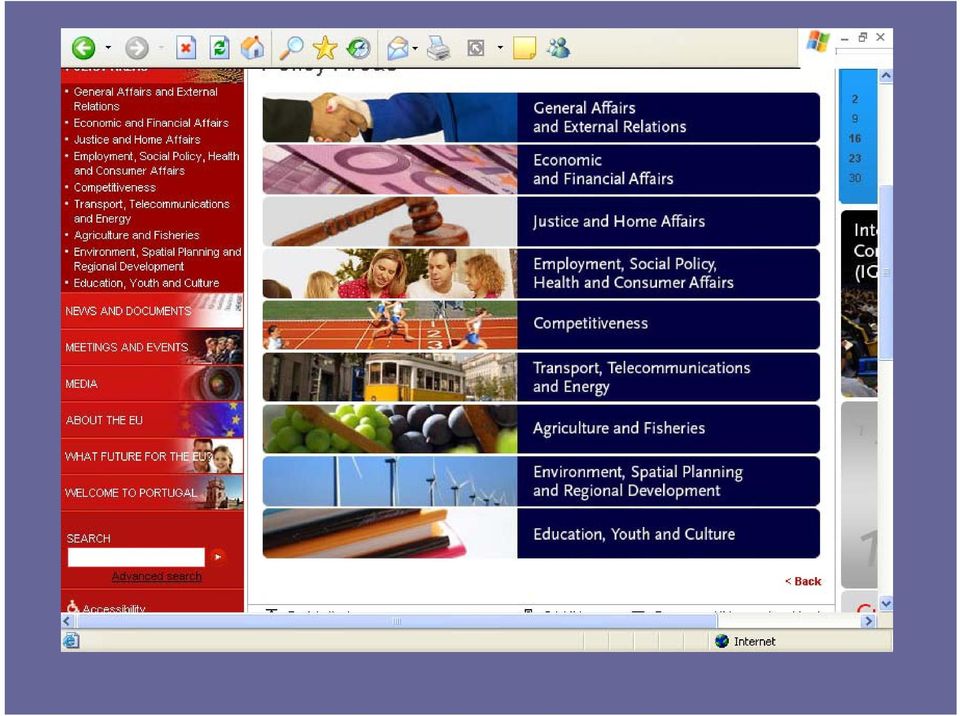Image resolution: width=960 pixels, height=716 pixels.
Task: Print the page with the printer icon
Action: pos(438,48)
